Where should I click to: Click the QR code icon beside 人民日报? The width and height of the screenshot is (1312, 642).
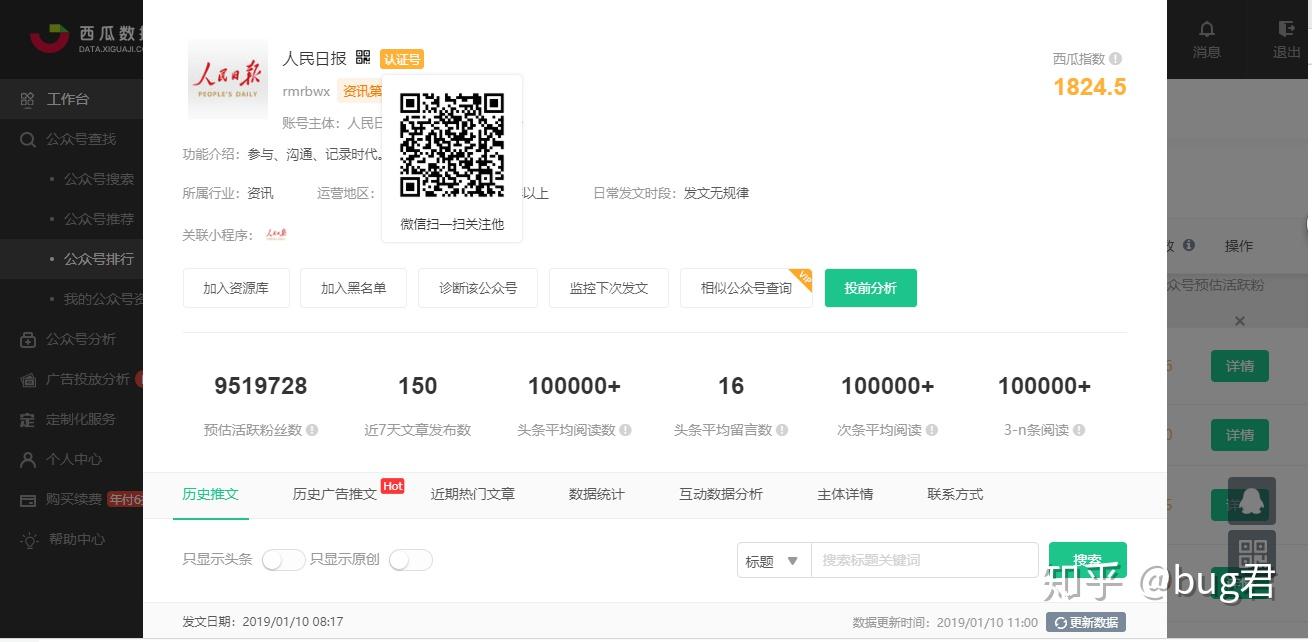click(x=363, y=58)
